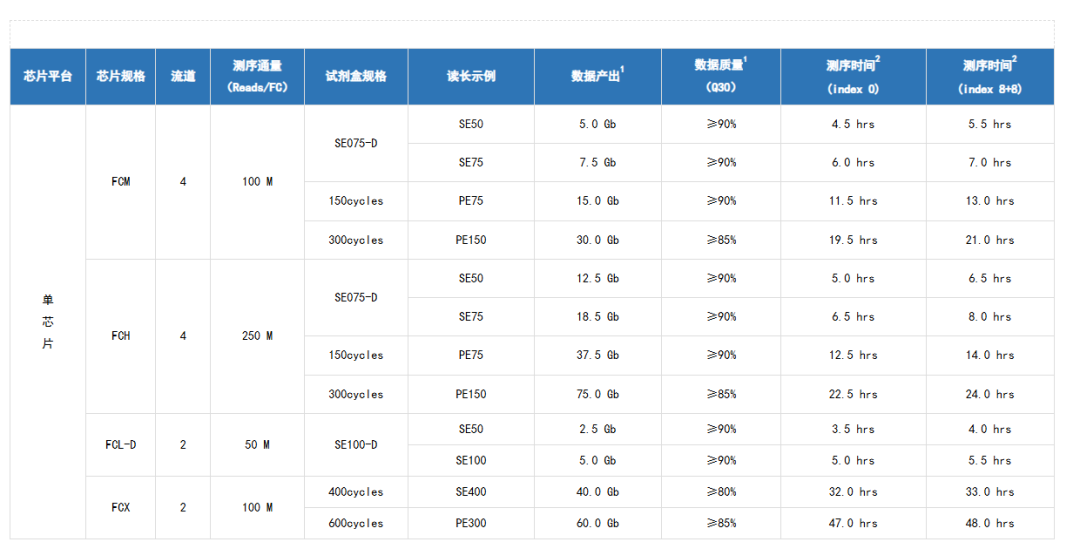The width and height of the screenshot is (1080, 542).
Task: Select the FCL-D chip spec cell
Action: click(121, 444)
